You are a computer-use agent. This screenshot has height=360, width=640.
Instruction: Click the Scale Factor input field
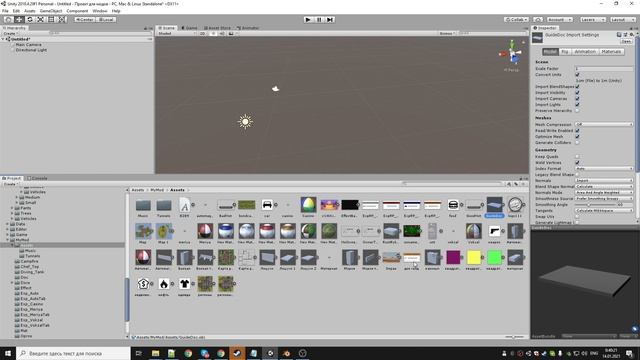pyautogui.click(x=604, y=69)
